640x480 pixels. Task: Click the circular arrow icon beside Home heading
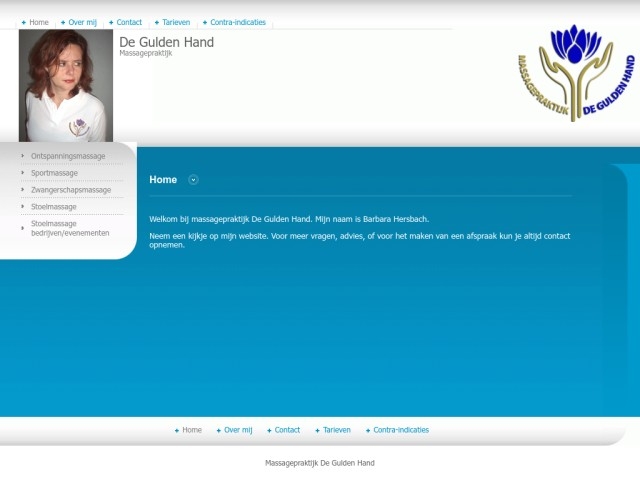[x=194, y=180]
